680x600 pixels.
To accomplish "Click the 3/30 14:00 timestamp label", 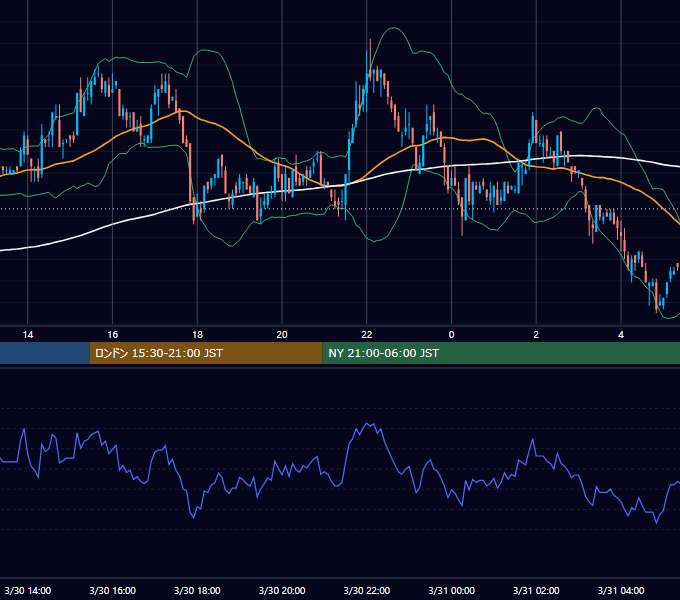I will pos(28,590).
